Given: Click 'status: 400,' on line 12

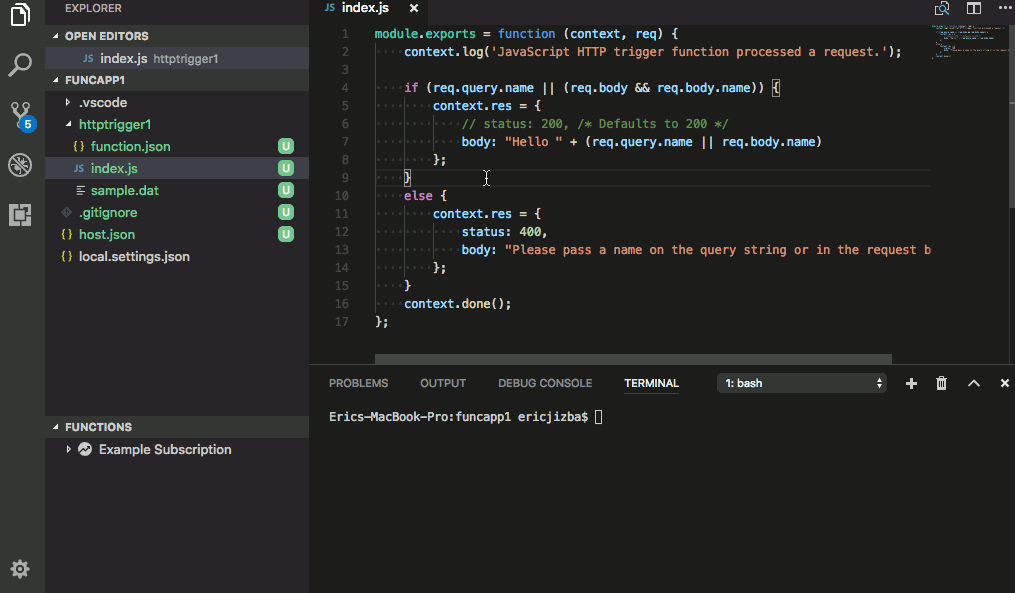Looking at the screenshot, I should click(504, 232).
